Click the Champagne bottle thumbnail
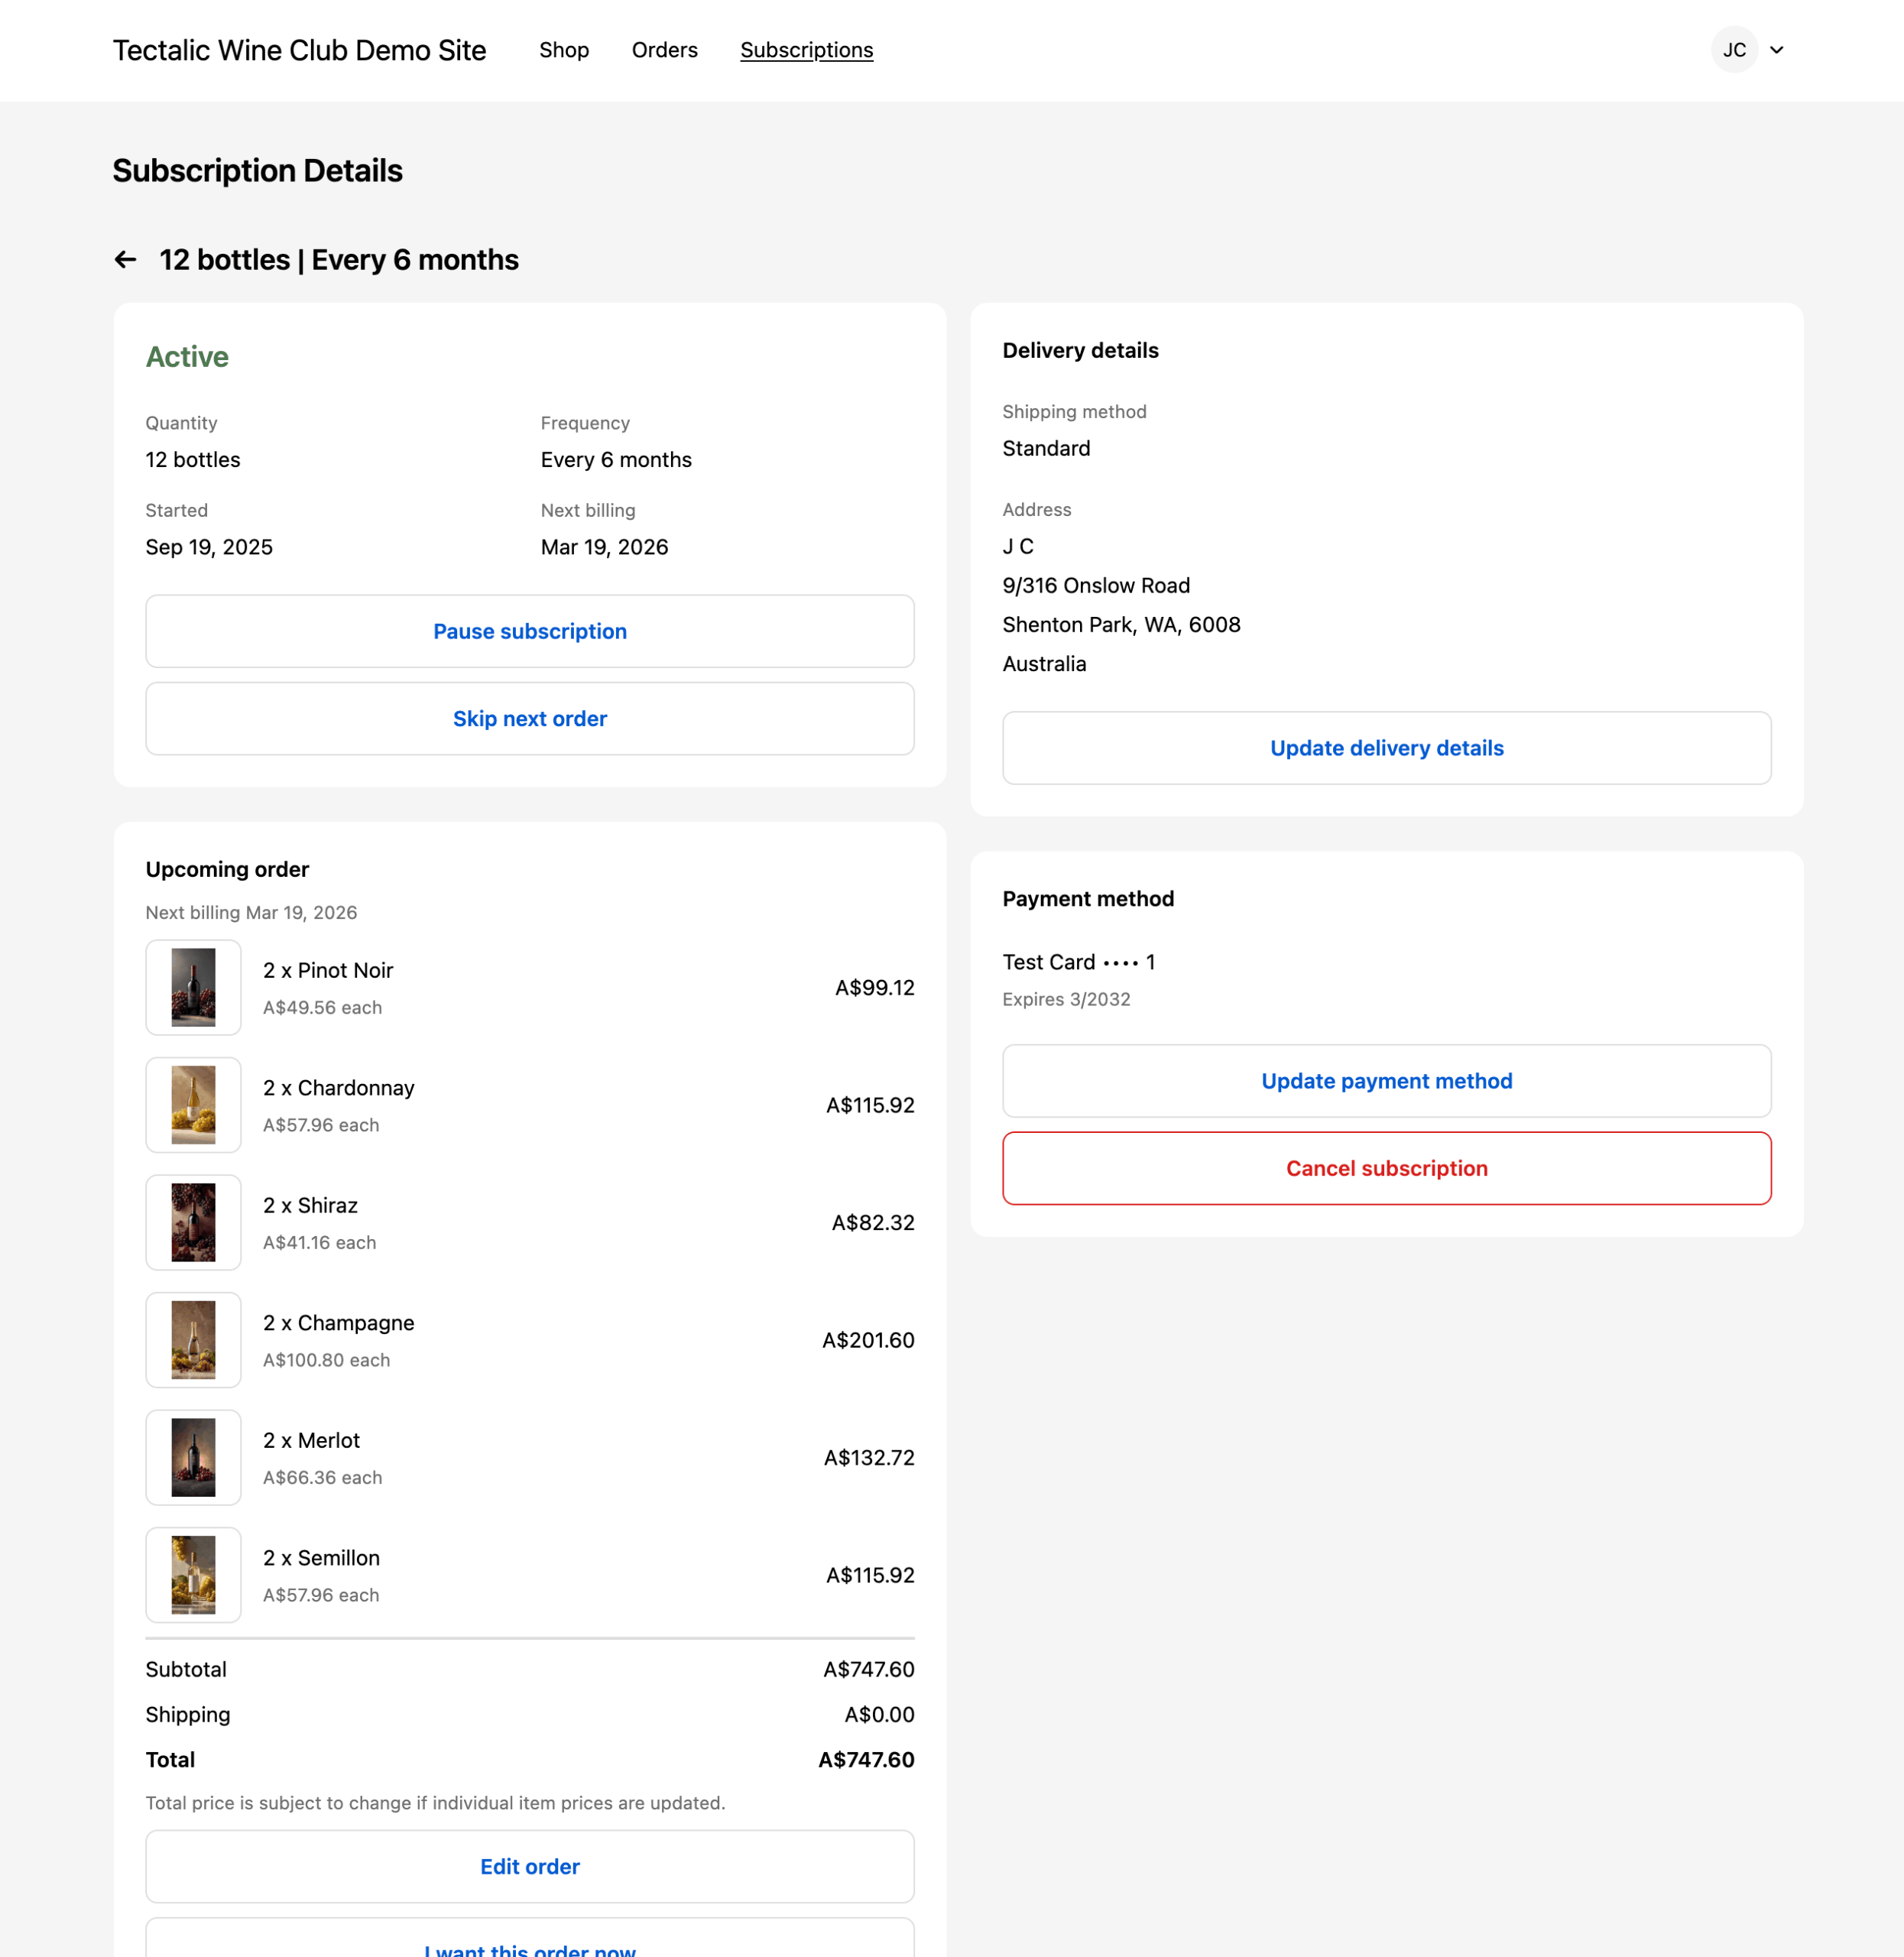This screenshot has height=1957, width=1904. 193,1340
